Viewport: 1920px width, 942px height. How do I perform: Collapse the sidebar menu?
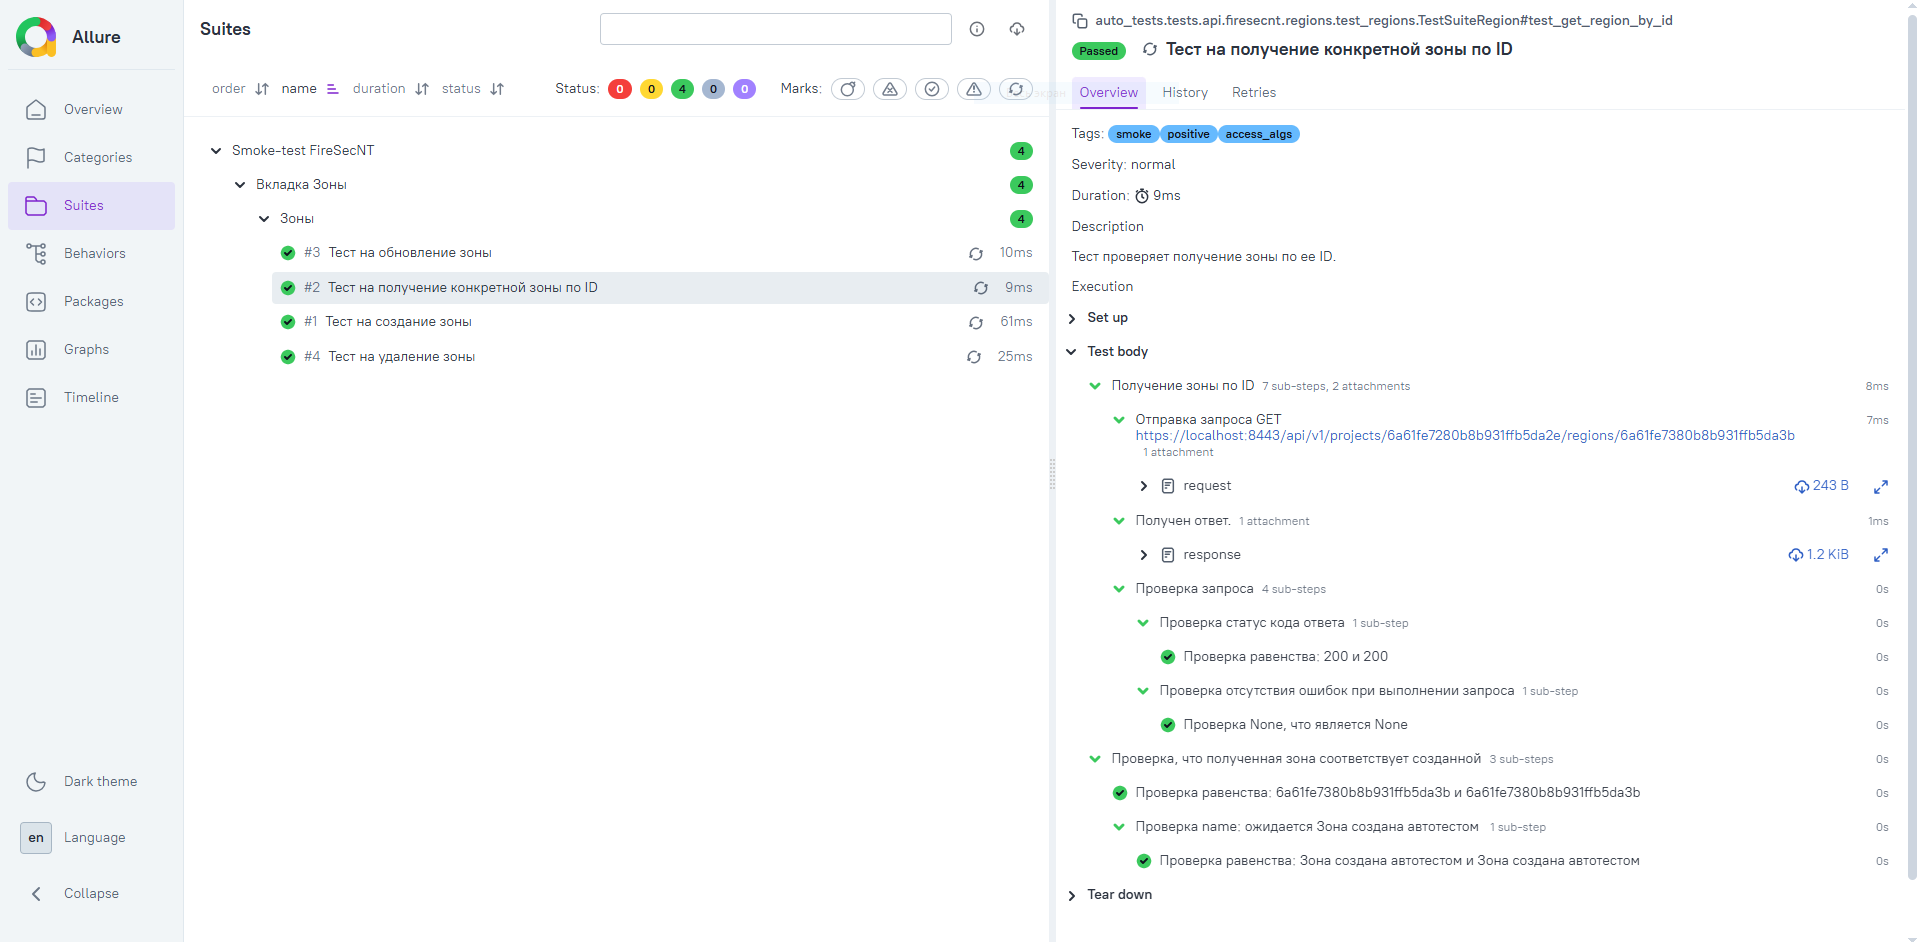coord(91,894)
